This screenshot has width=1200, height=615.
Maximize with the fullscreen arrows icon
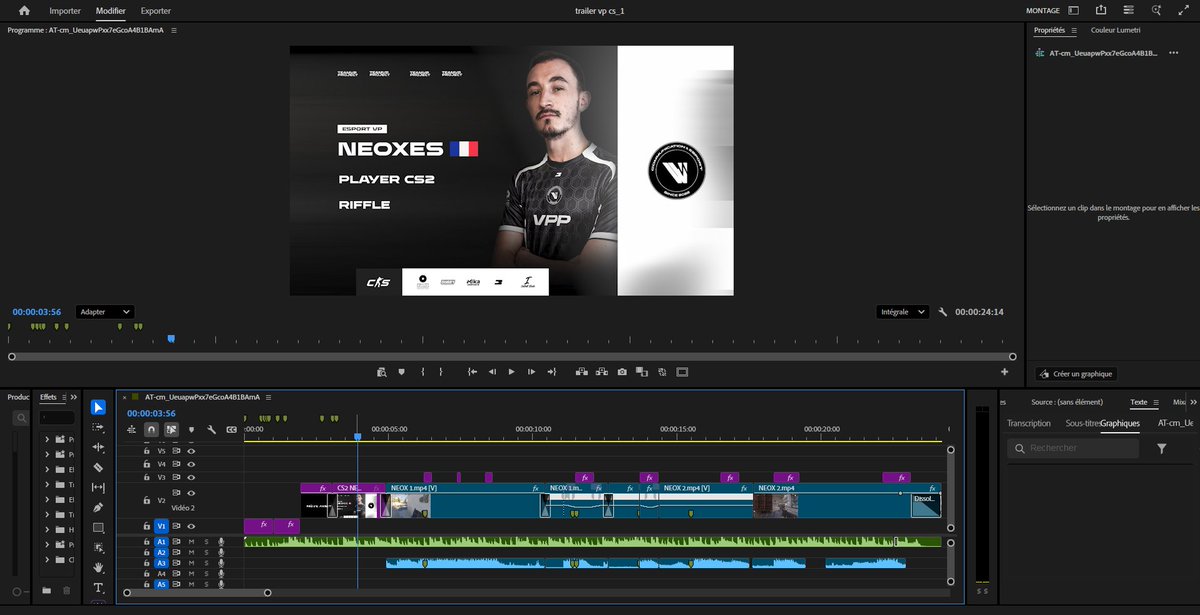pos(1183,11)
